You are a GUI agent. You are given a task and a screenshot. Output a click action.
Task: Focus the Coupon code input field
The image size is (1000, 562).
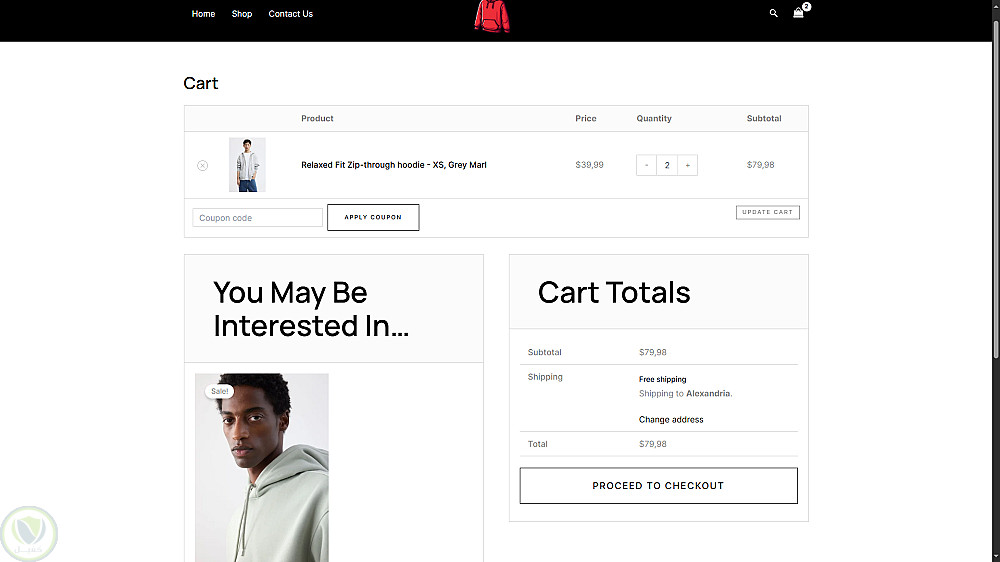pyautogui.click(x=257, y=218)
